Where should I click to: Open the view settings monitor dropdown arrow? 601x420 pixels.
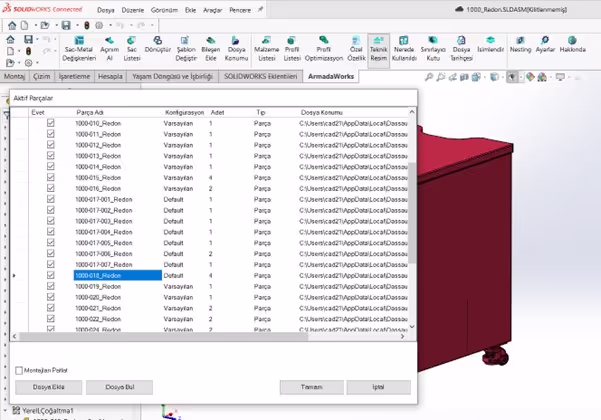[x=569, y=77]
